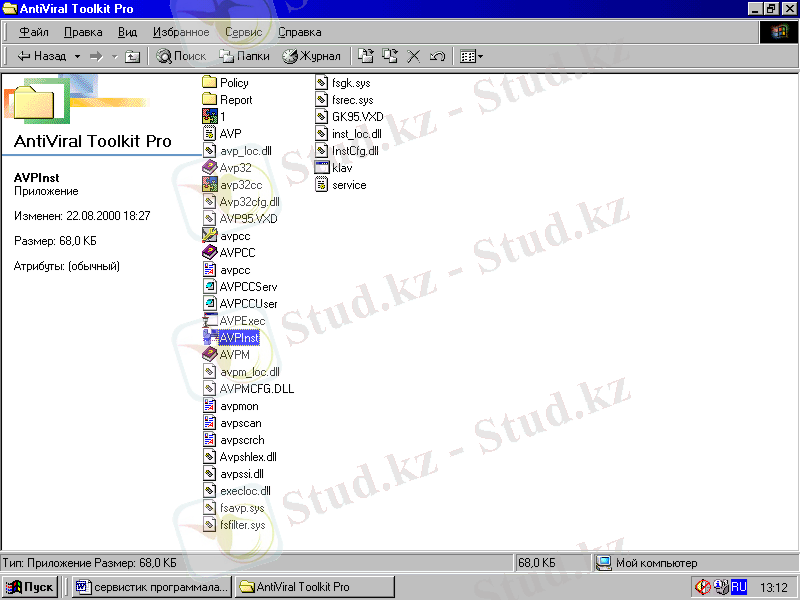
Task: Select the AVPCCServ application
Action: (240, 287)
